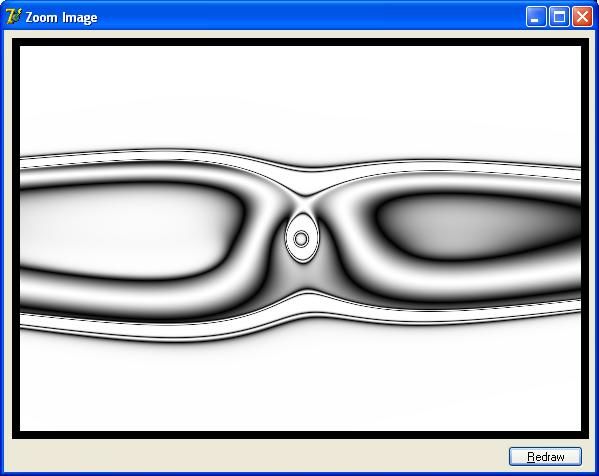Click the black canvas border top edge
This screenshot has width=599, height=476.
pyautogui.click(x=300, y=42)
